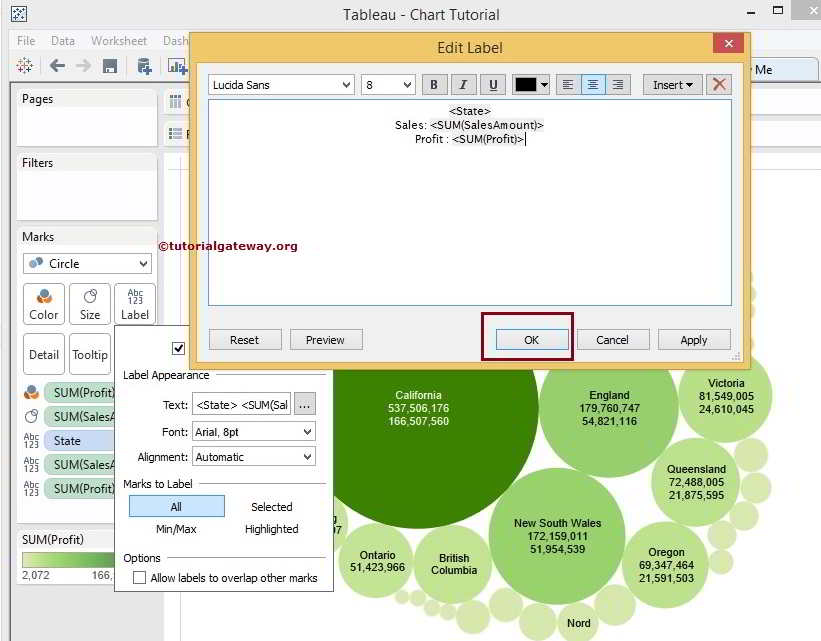821x641 pixels.
Task: Enable Allow labels to overlap other marks
Action: [x=139, y=578]
